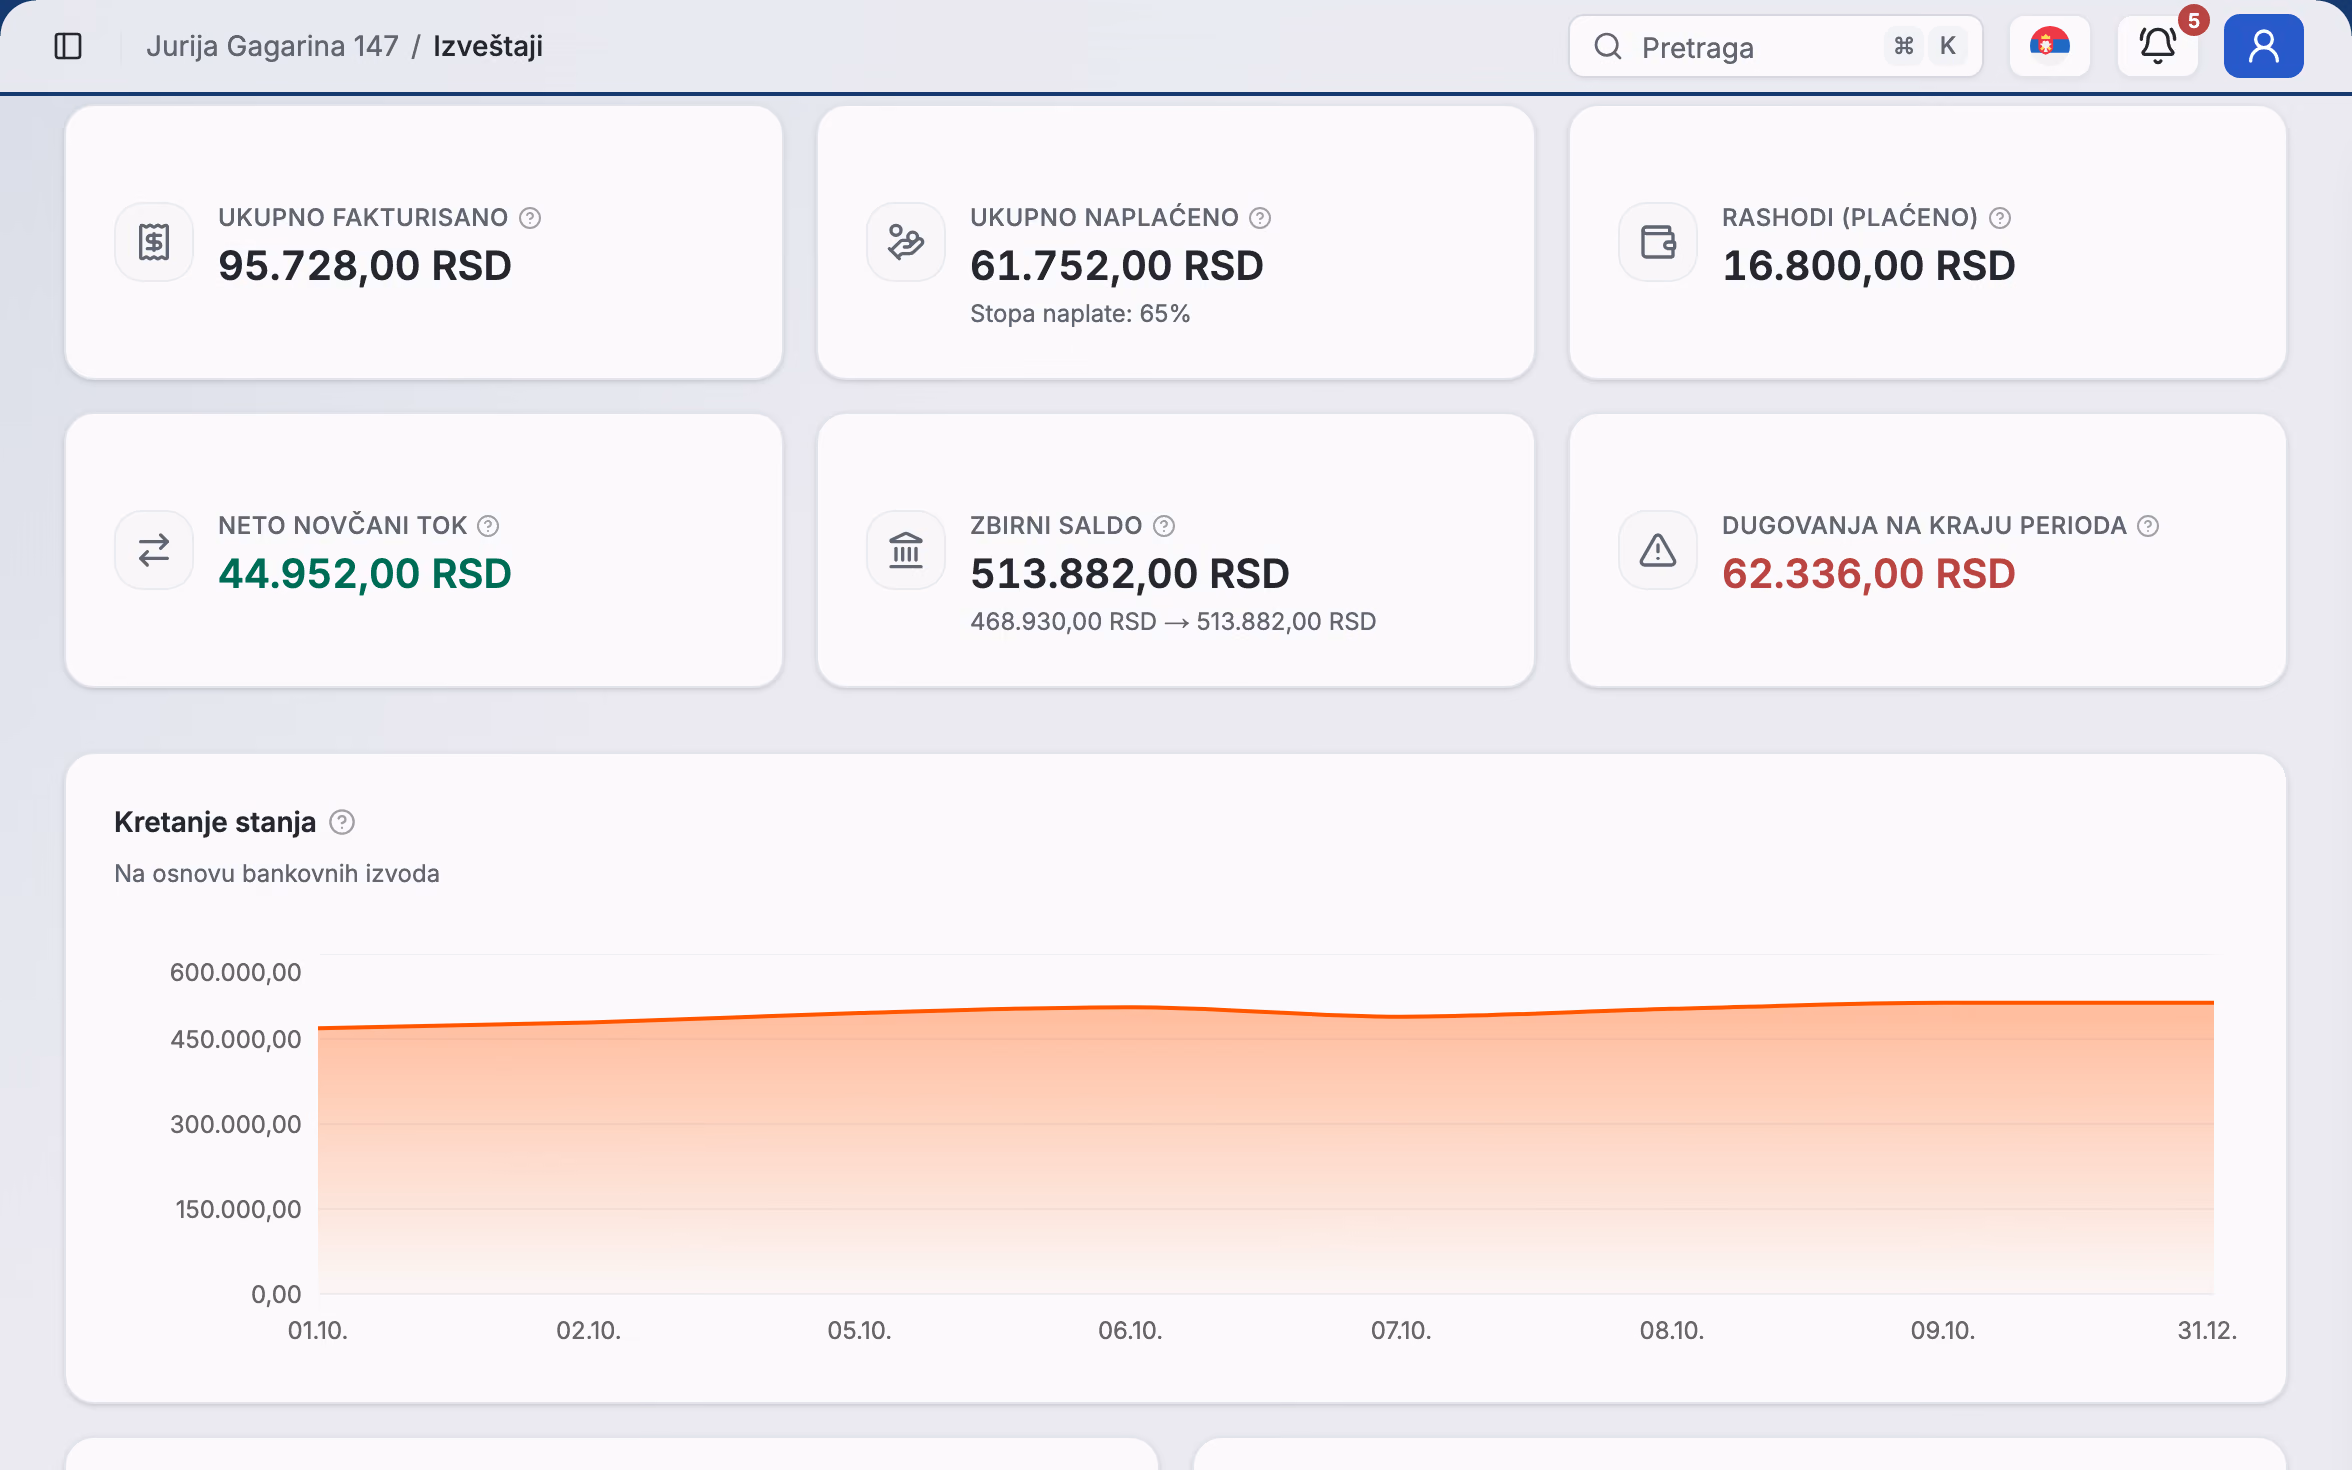Click the wallet icon in Rashodi card
This screenshot has width=2352, height=1470.
(x=1658, y=242)
